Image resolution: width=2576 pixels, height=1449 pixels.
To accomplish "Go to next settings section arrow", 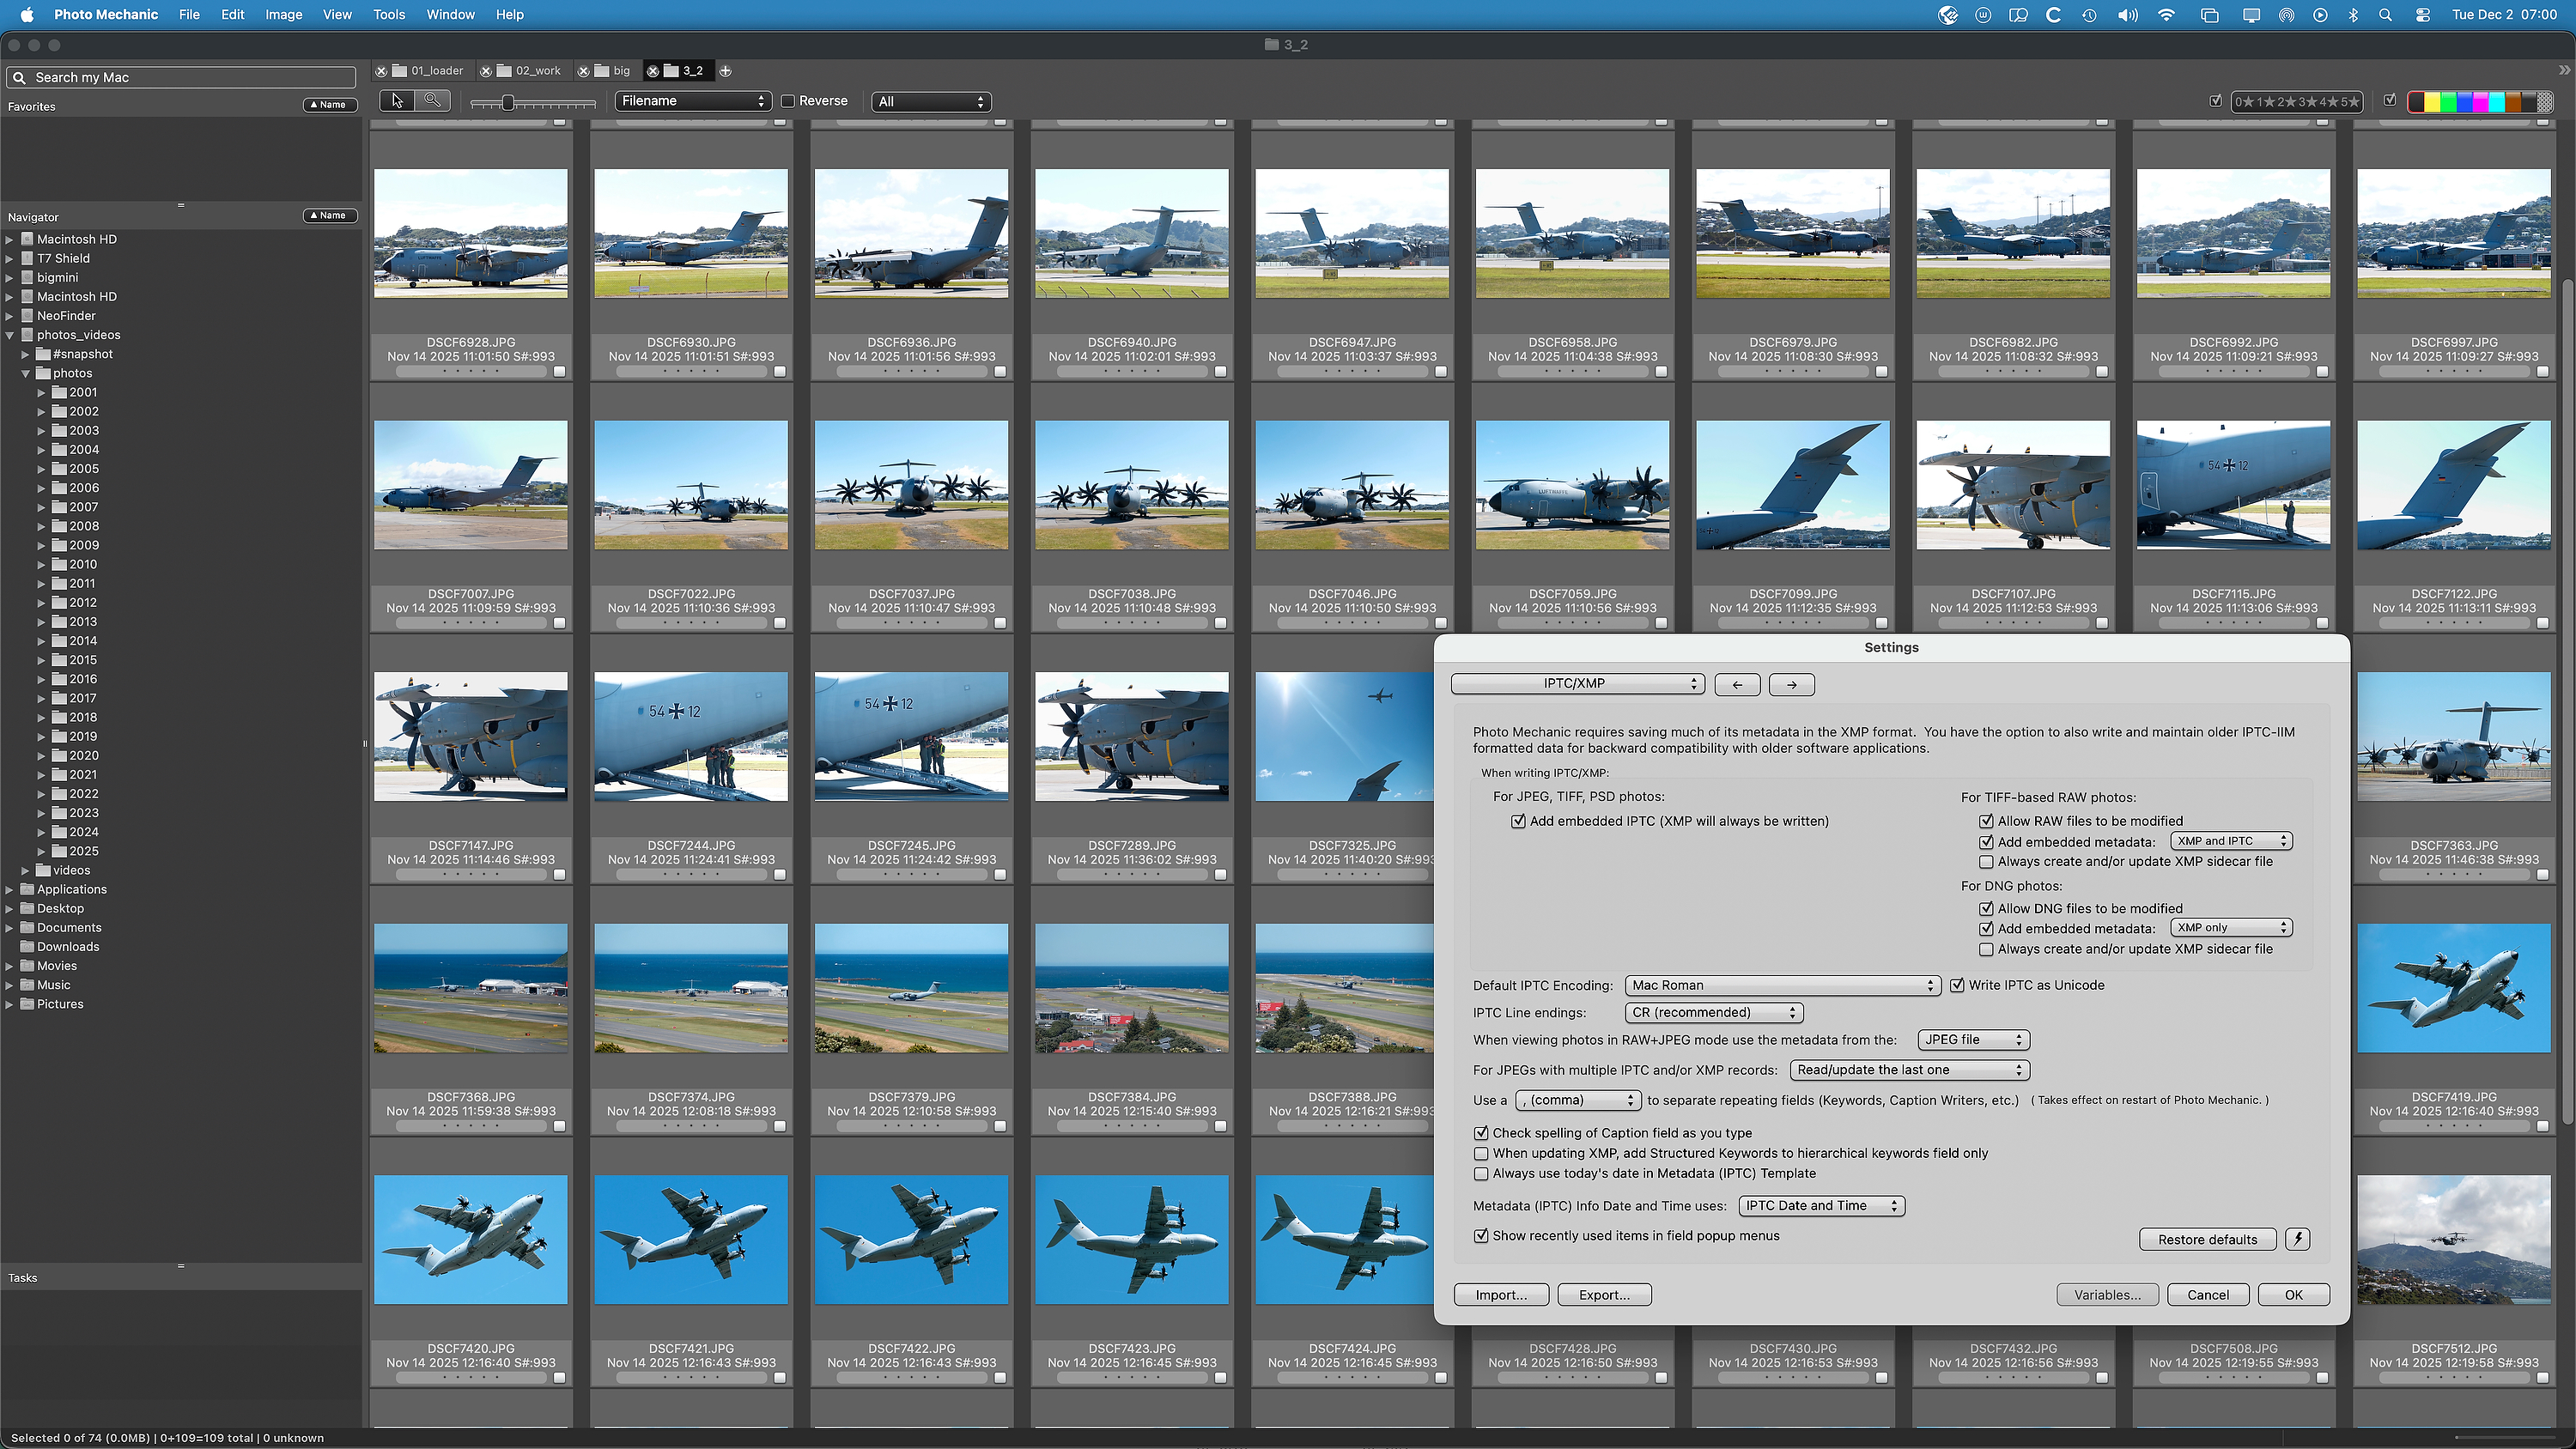I will click(x=1791, y=684).
